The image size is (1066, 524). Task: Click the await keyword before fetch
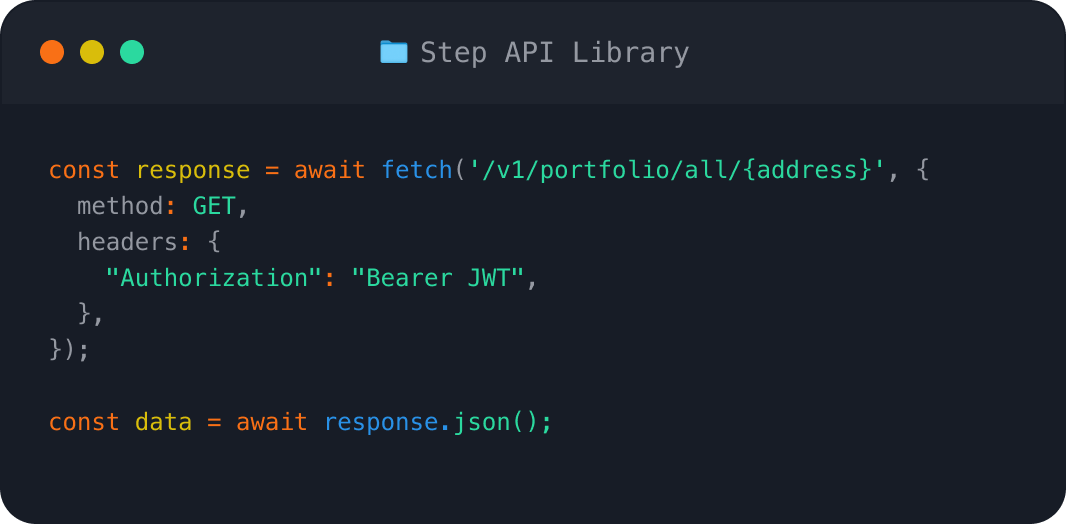[330, 170]
